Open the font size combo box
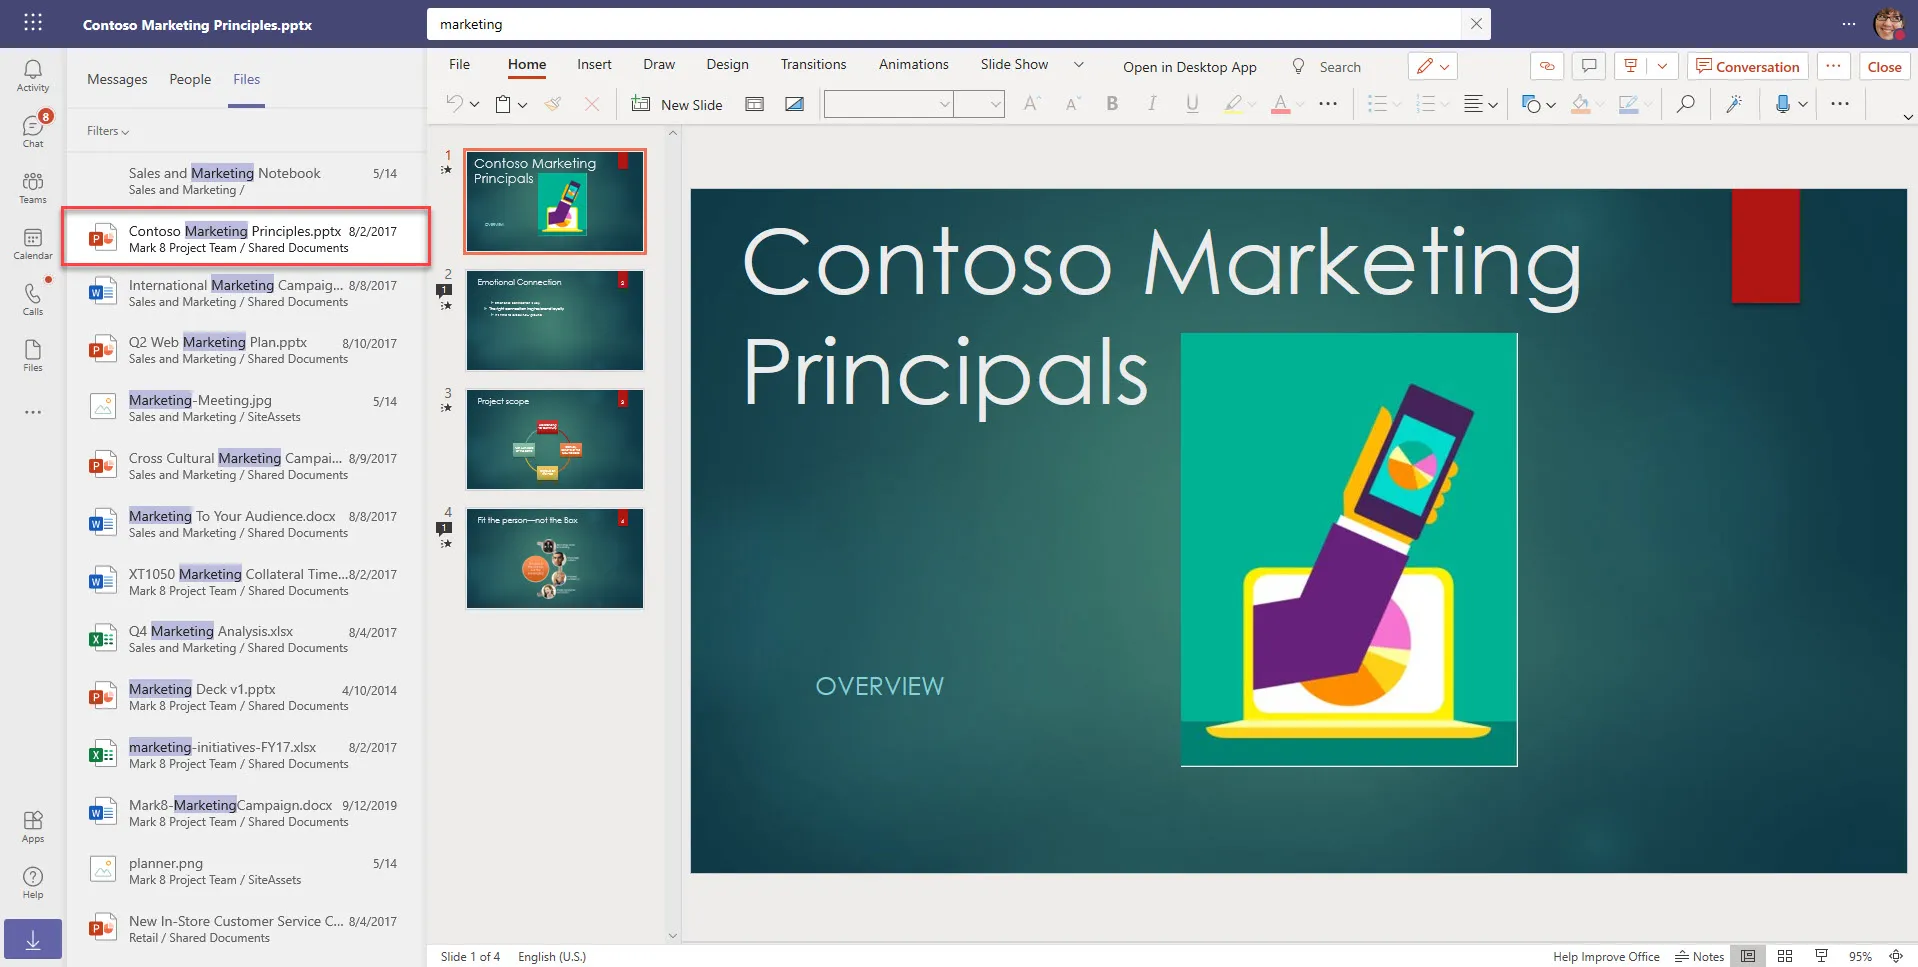1918x967 pixels. pos(979,103)
